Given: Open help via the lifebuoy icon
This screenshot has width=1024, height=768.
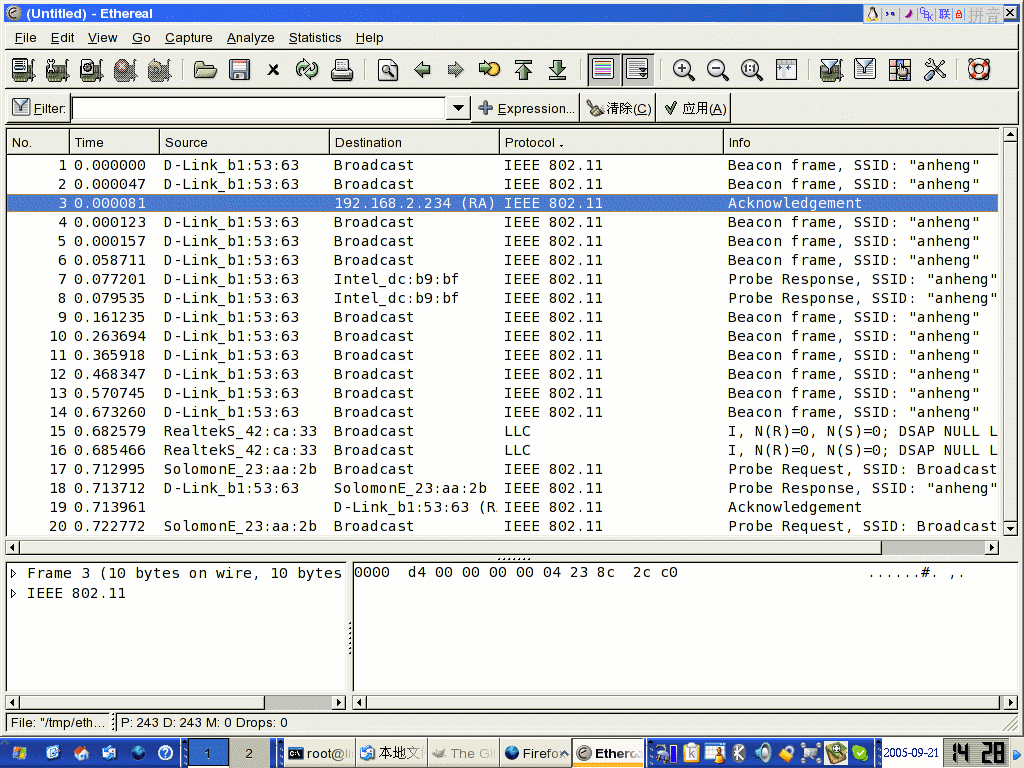Looking at the screenshot, I should [978, 70].
